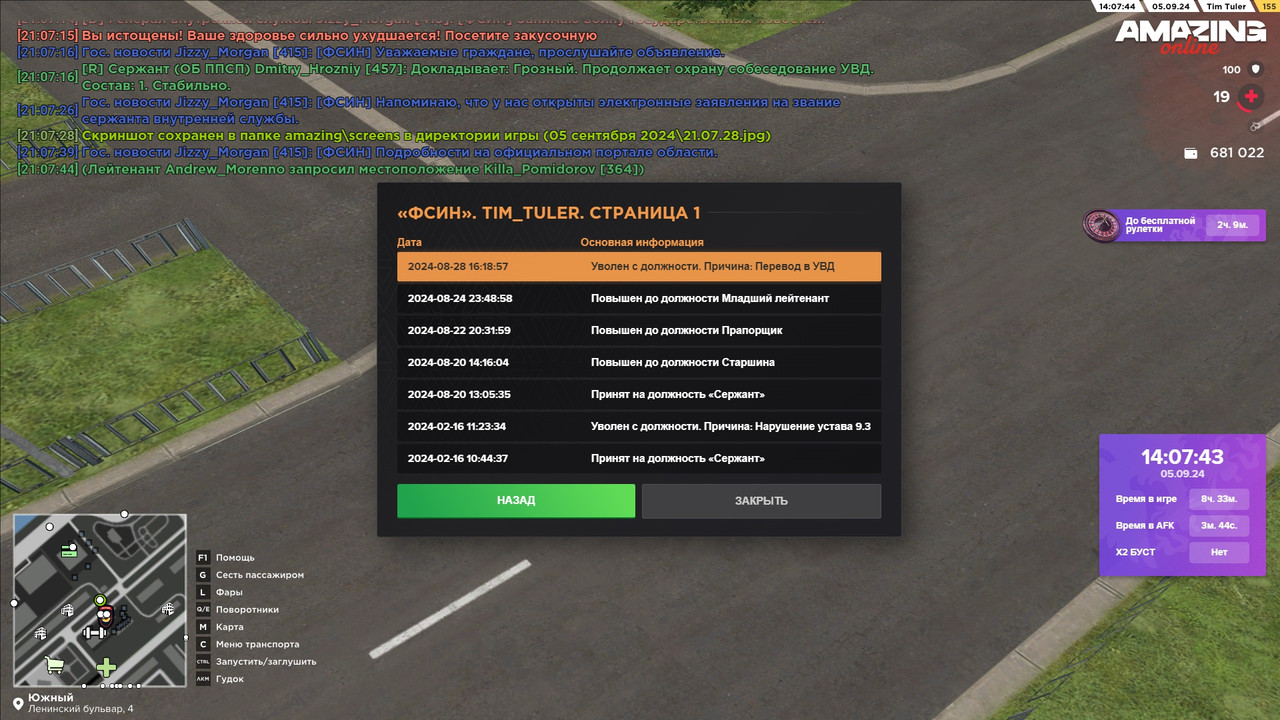Select row Повышен до должности Младший лейтенант
1280x720 pixels.
pos(639,298)
